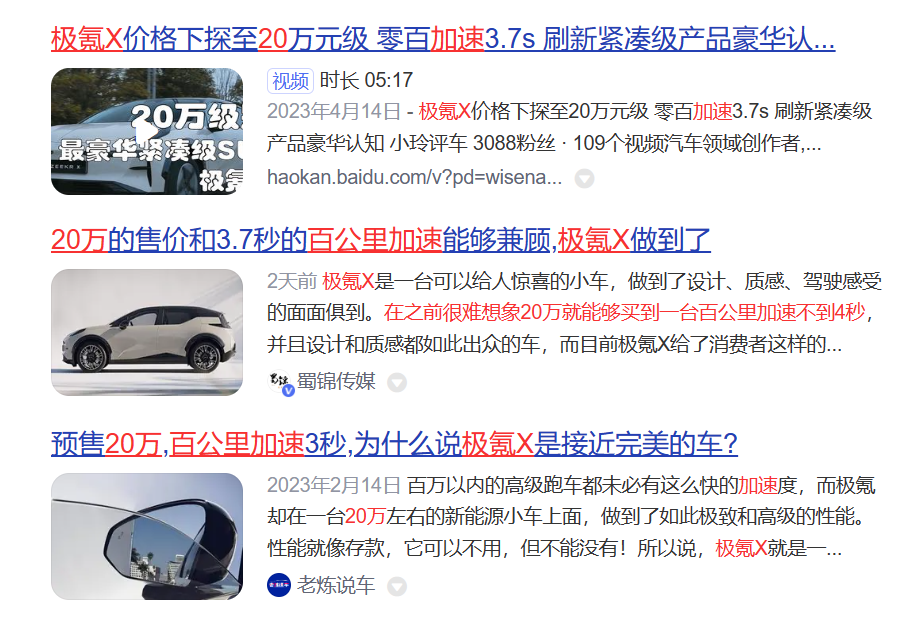Click the 老炼说车 blue avatar icon
The height and width of the screenshot is (618, 913).
[x=279, y=585]
